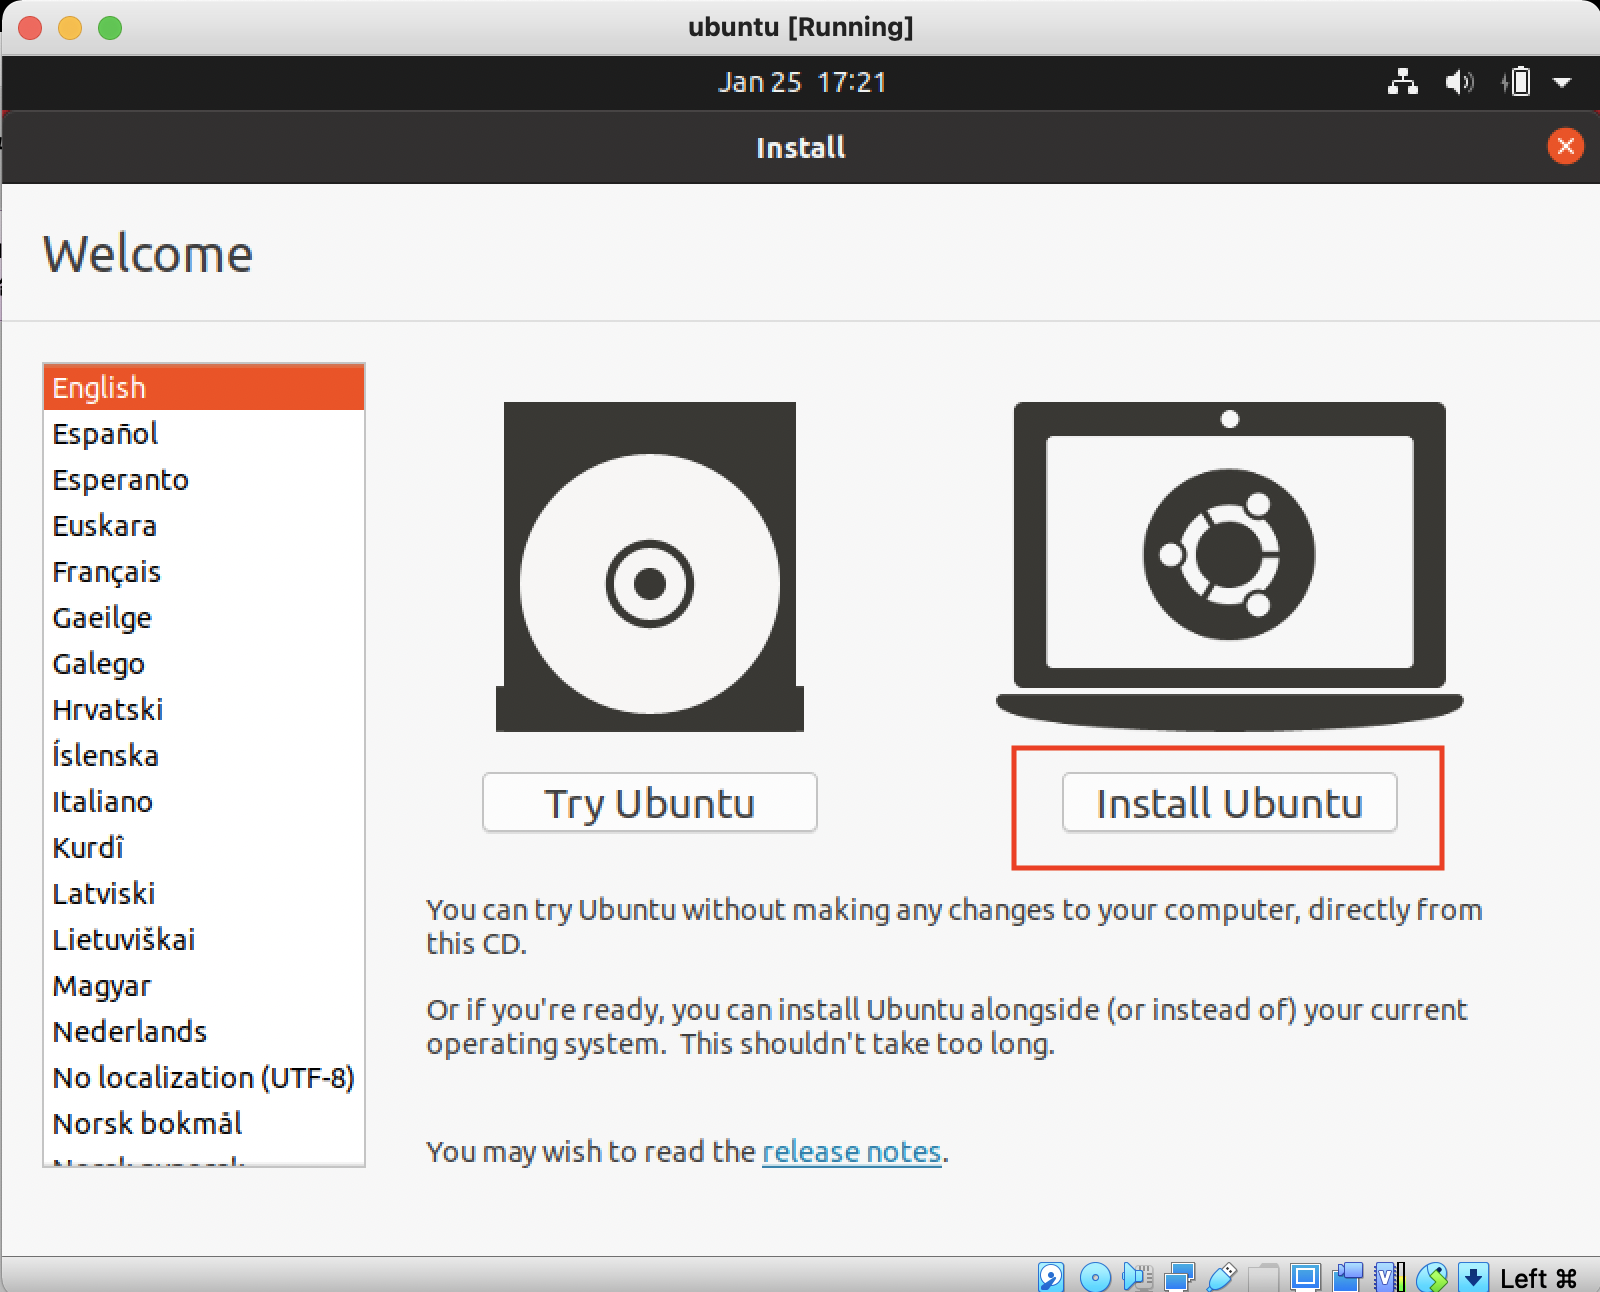The height and width of the screenshot is (1292, 1600).
Task: Click the laptop image above Install Ubuntu
Action: click(x=1229, y=567)
